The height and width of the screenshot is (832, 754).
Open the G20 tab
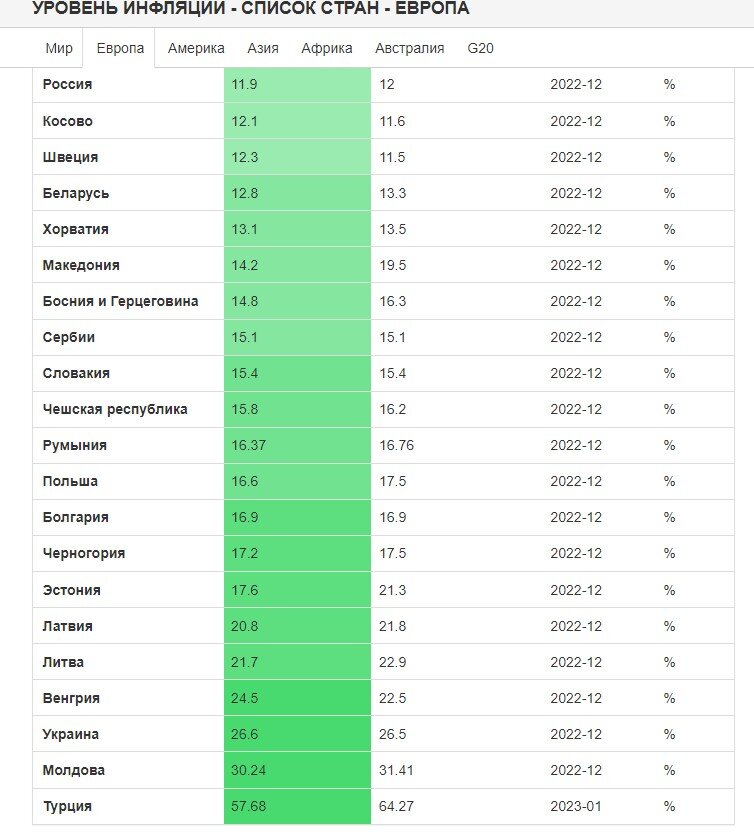click(x=480, y=48)
